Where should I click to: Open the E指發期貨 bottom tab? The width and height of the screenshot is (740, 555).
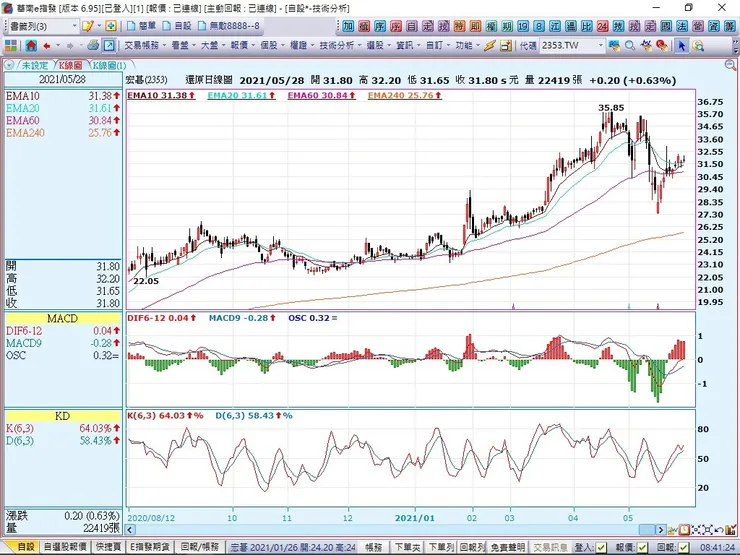pos(150,547)
